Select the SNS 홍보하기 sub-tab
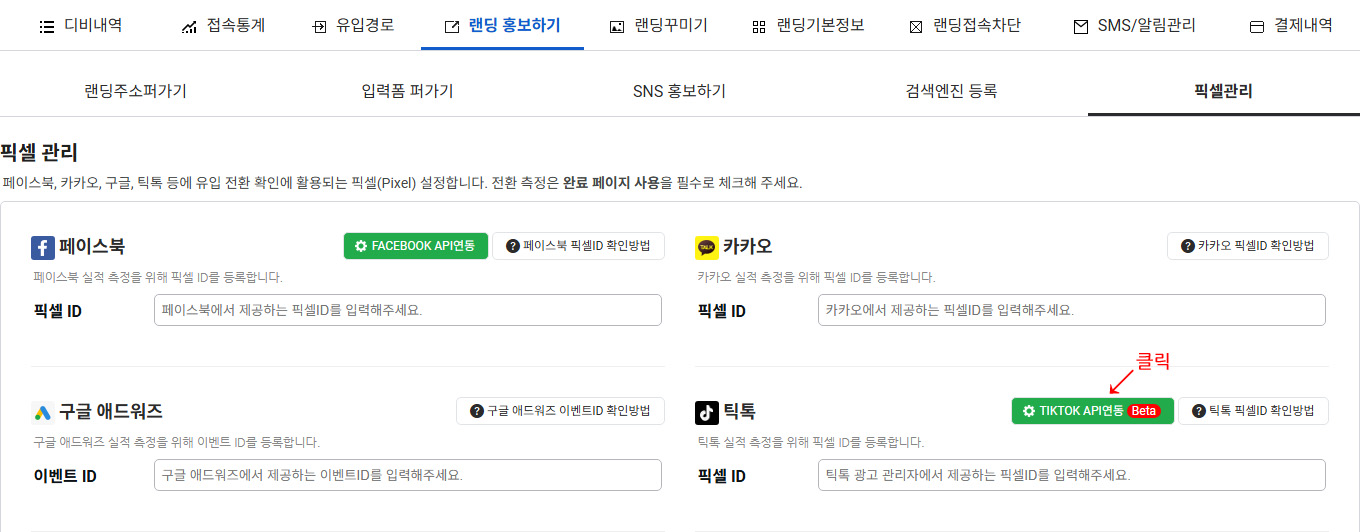1360x532 pixels. 679,91
